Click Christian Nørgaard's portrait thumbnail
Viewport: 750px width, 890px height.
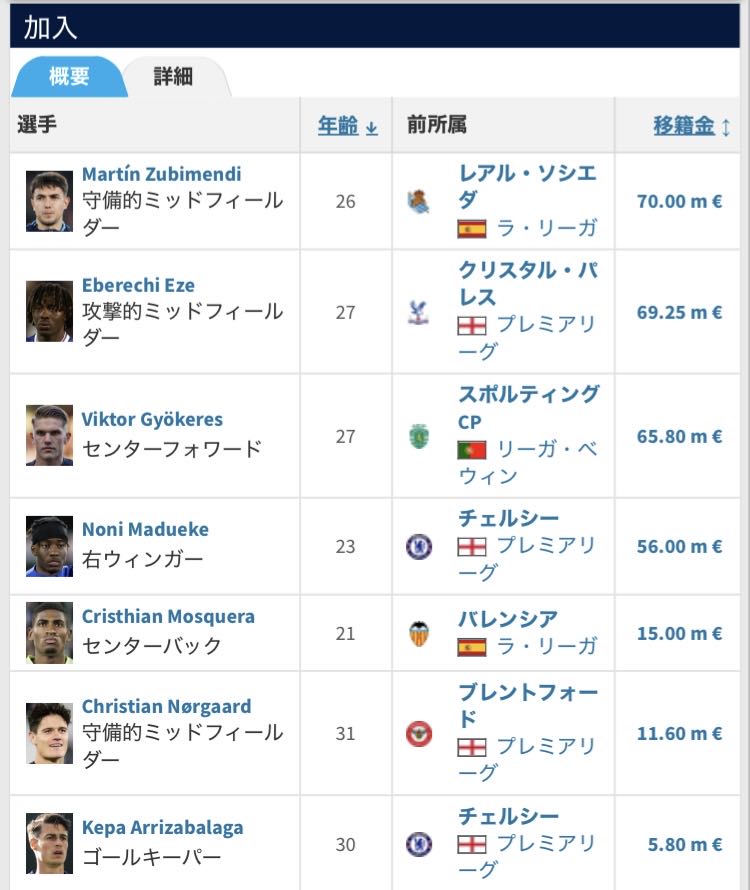pos(50,733)
